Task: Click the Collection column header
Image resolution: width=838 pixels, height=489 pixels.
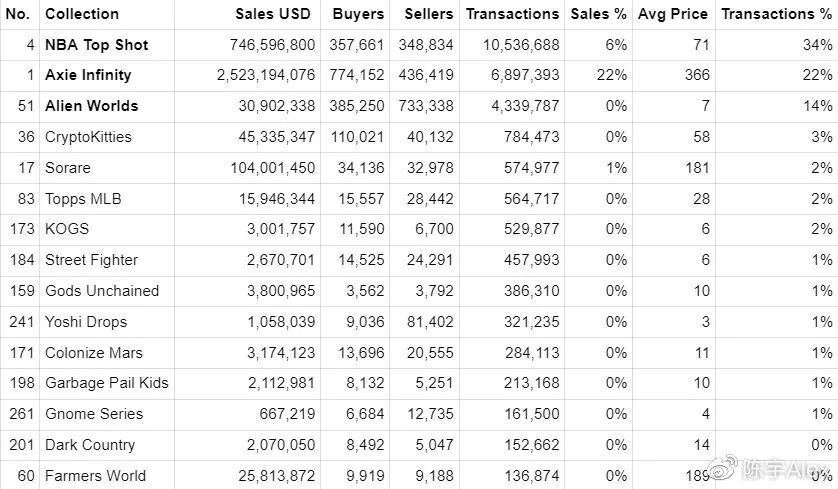Action: click(x=82, y=14)
